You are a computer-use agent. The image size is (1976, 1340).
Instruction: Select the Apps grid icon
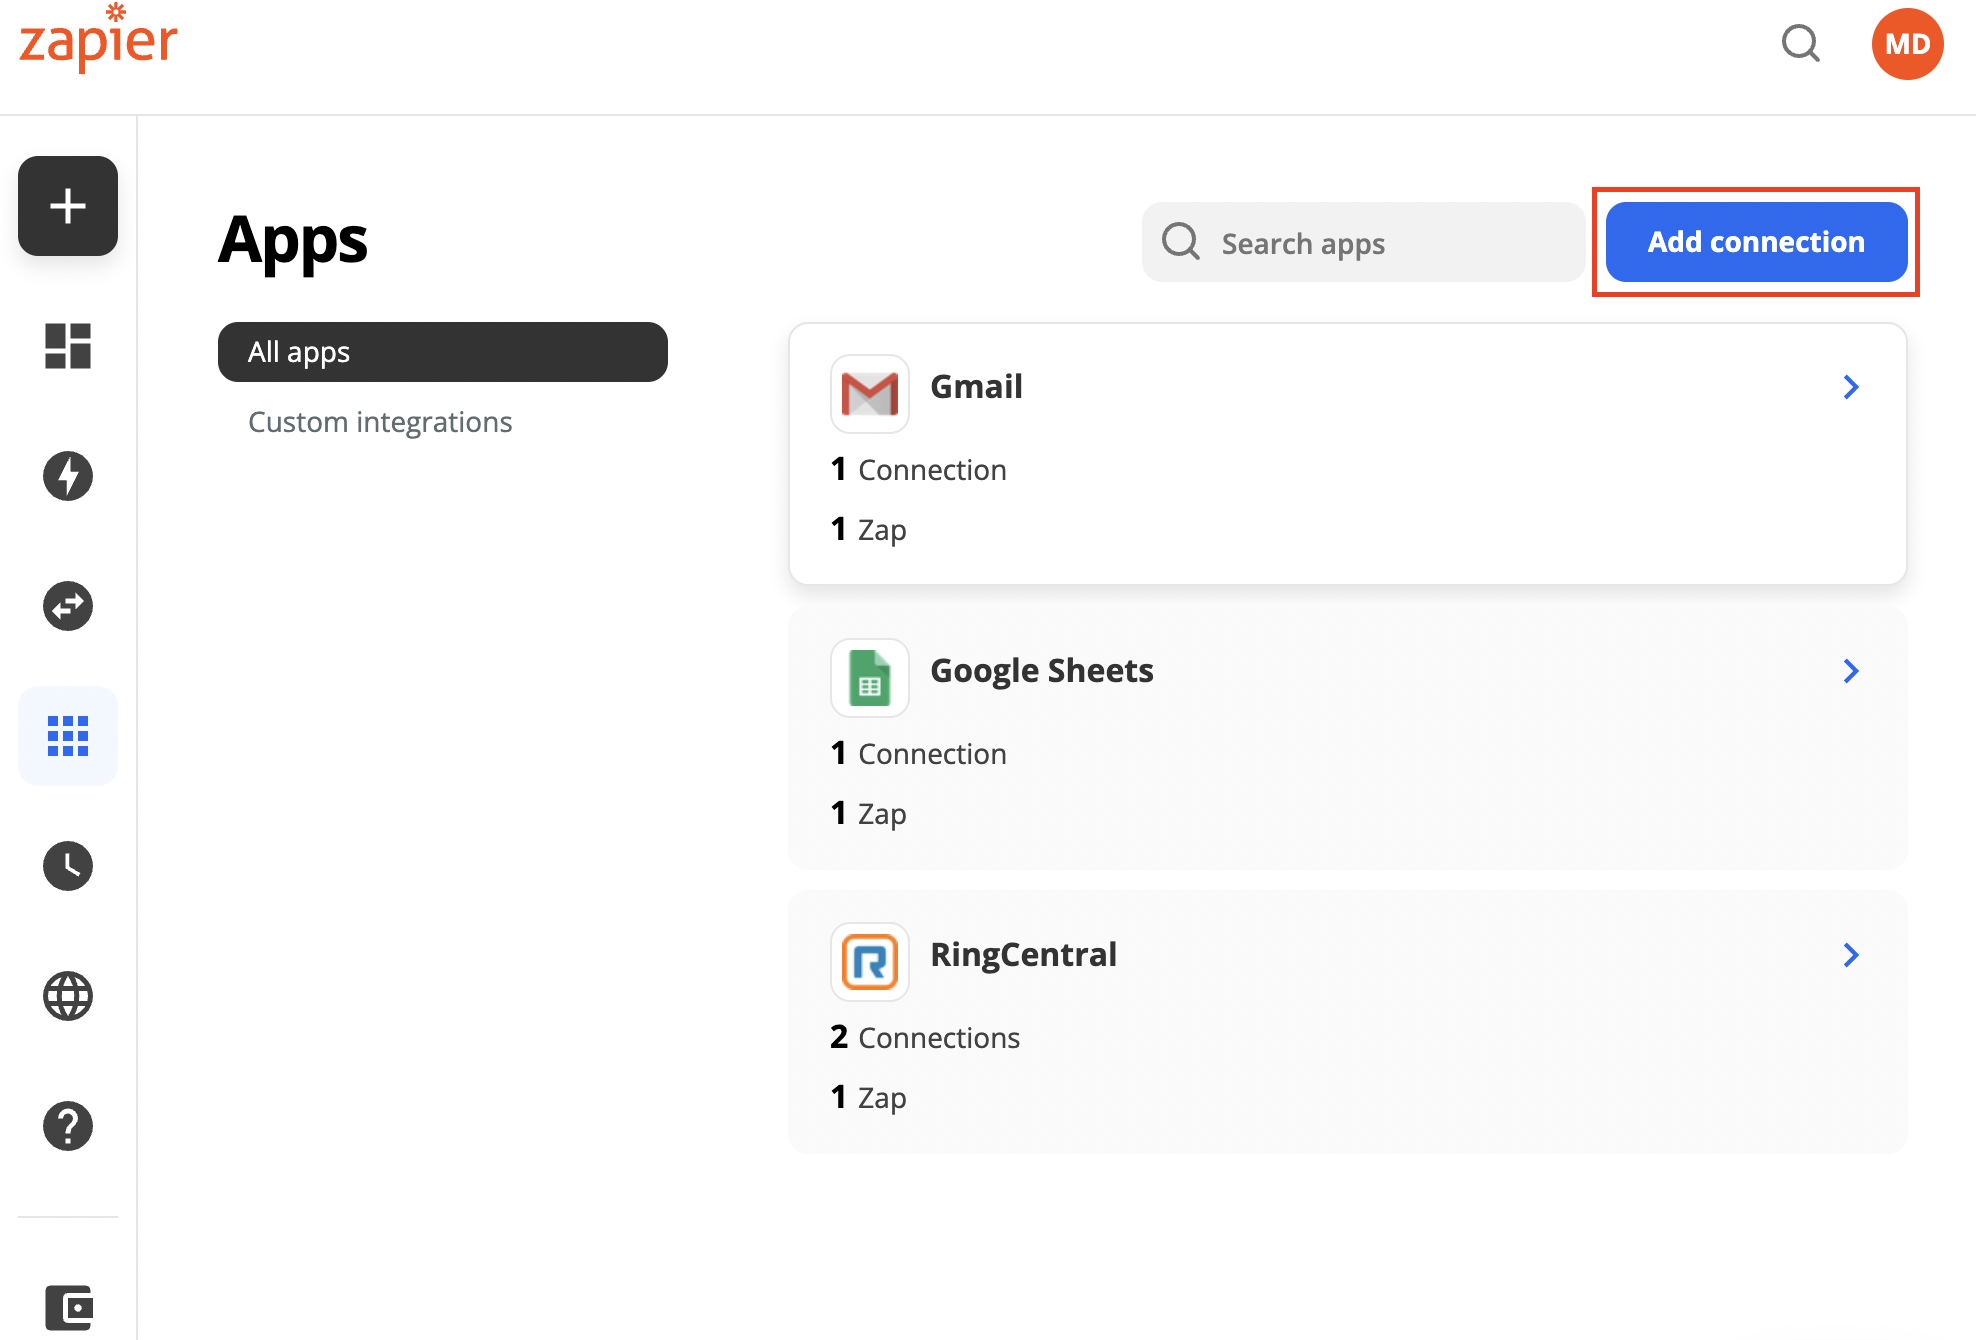point(67,736)
